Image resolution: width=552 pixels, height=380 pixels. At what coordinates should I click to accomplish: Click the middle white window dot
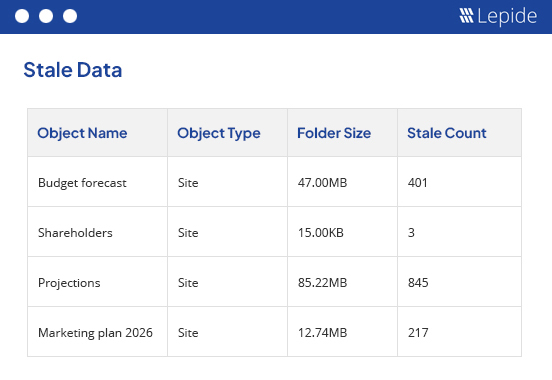coord(46,16)
